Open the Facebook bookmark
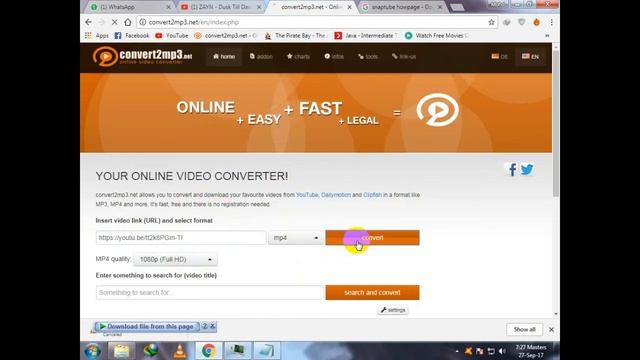Viewport: 640px width, 360px height. coord(132,36)
